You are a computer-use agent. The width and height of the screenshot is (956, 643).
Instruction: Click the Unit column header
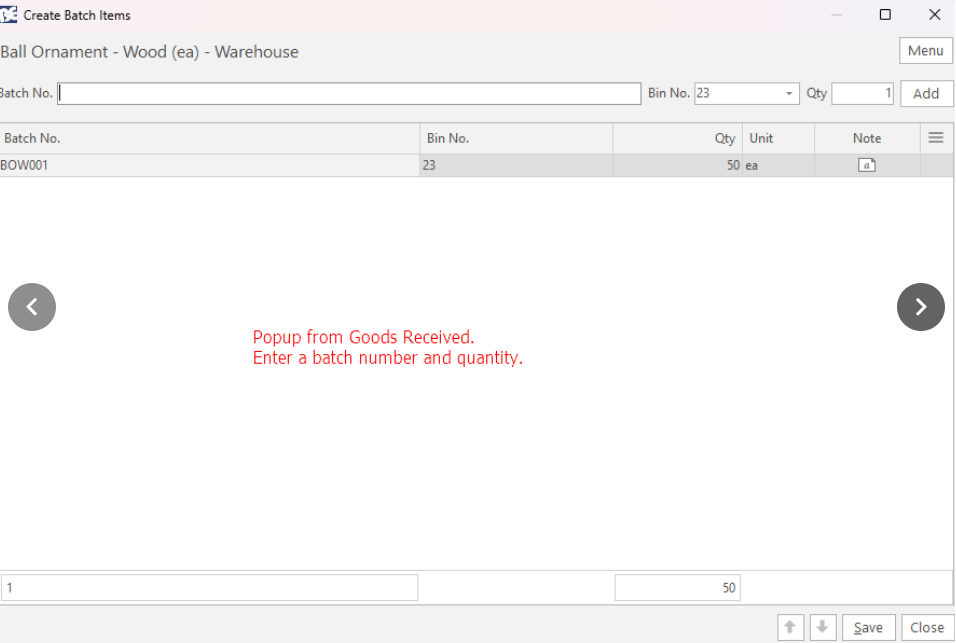778,138
